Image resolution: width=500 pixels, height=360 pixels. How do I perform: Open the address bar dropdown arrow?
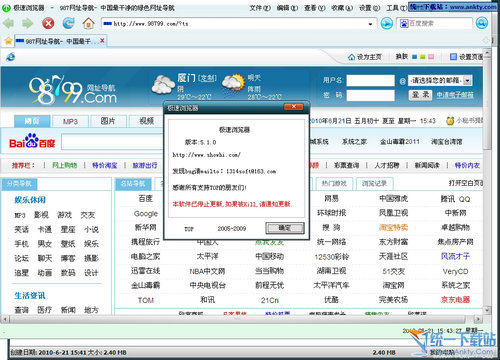point(370,24)
